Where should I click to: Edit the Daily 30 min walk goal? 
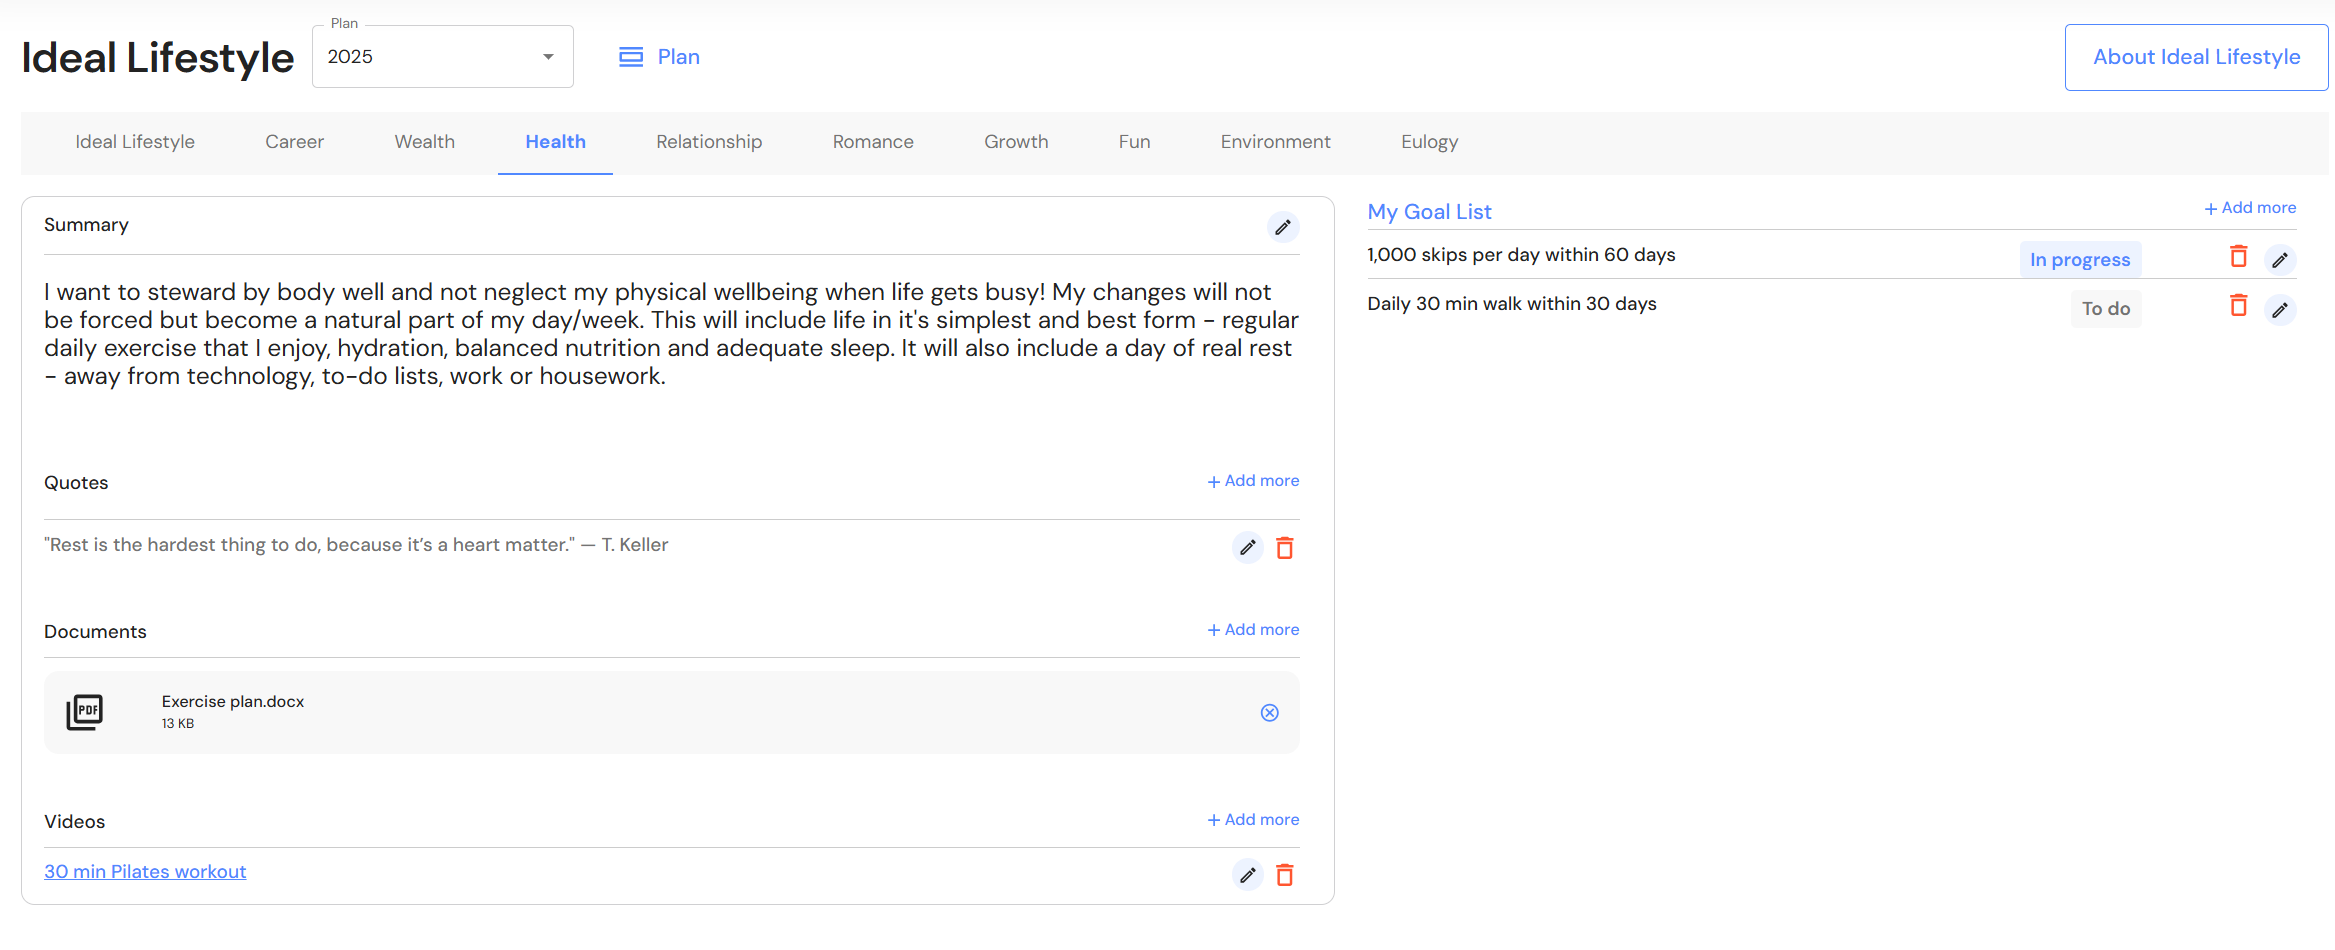[2280, 310]
